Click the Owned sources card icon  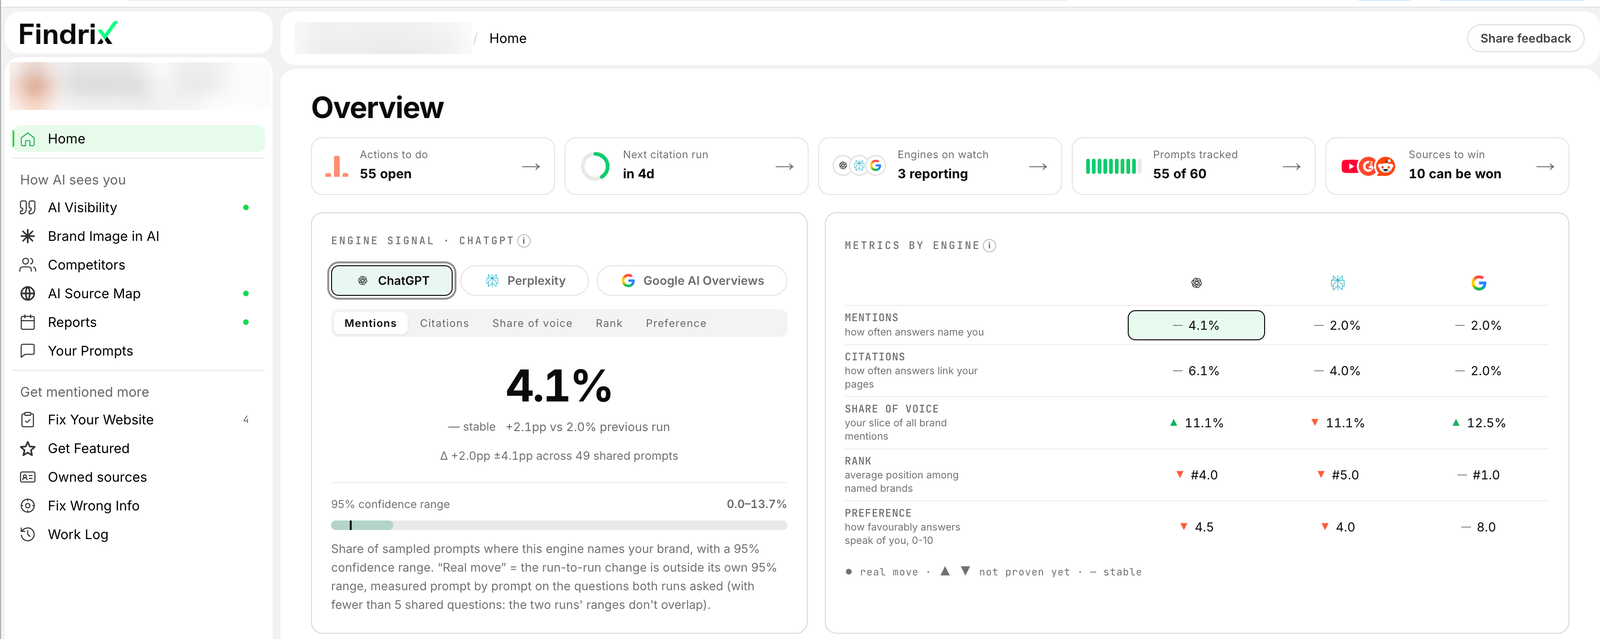[28, 477]
